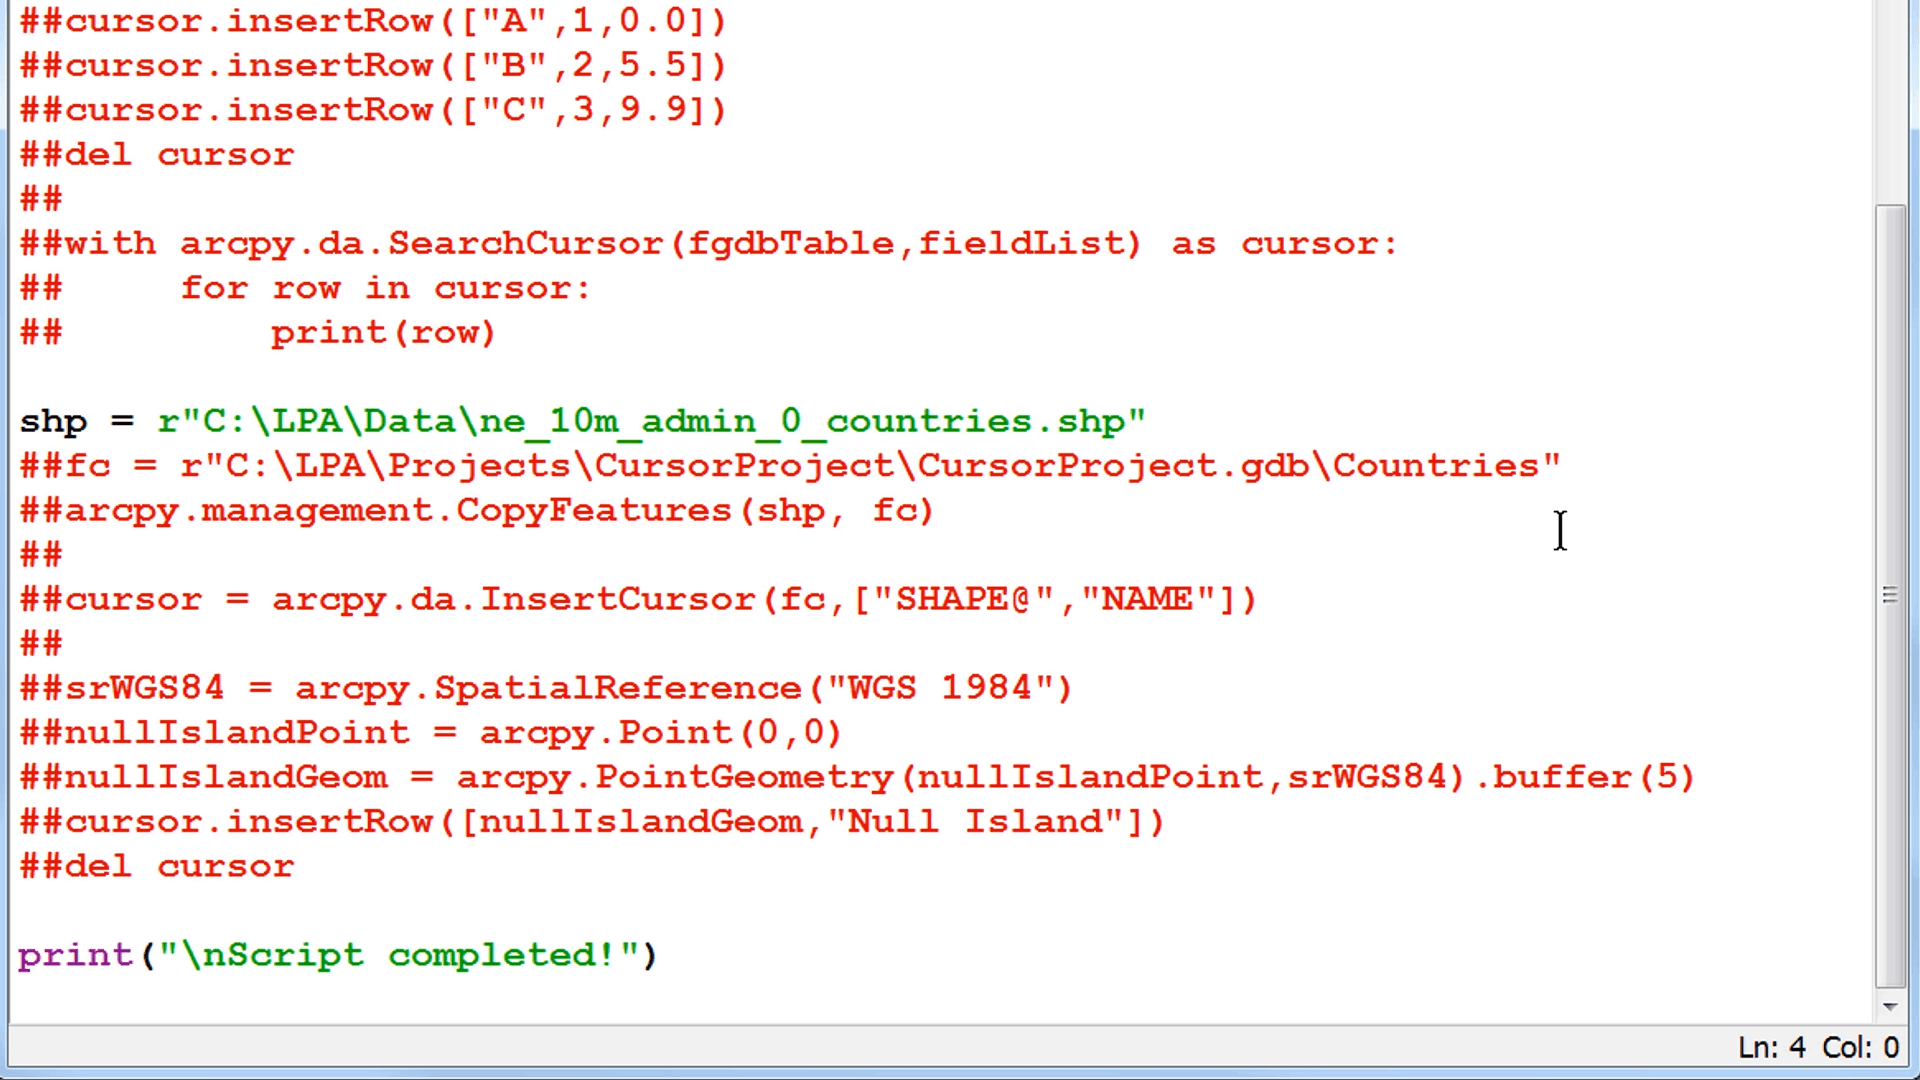Click the commented print(row) line

[x=382, y=333]
